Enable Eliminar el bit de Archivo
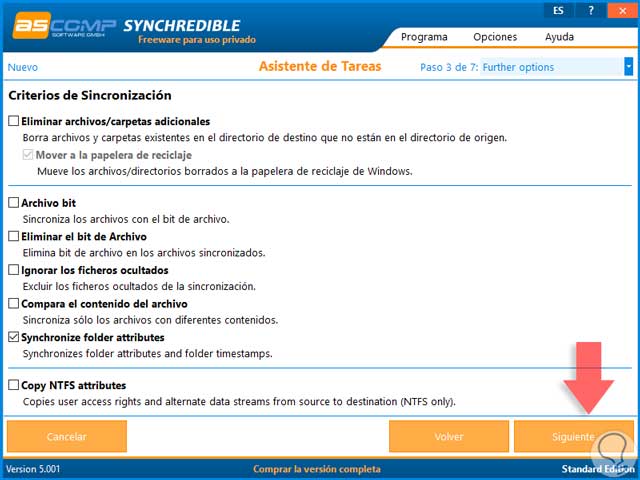Screen dimensions: 640x480 point(13,236)
